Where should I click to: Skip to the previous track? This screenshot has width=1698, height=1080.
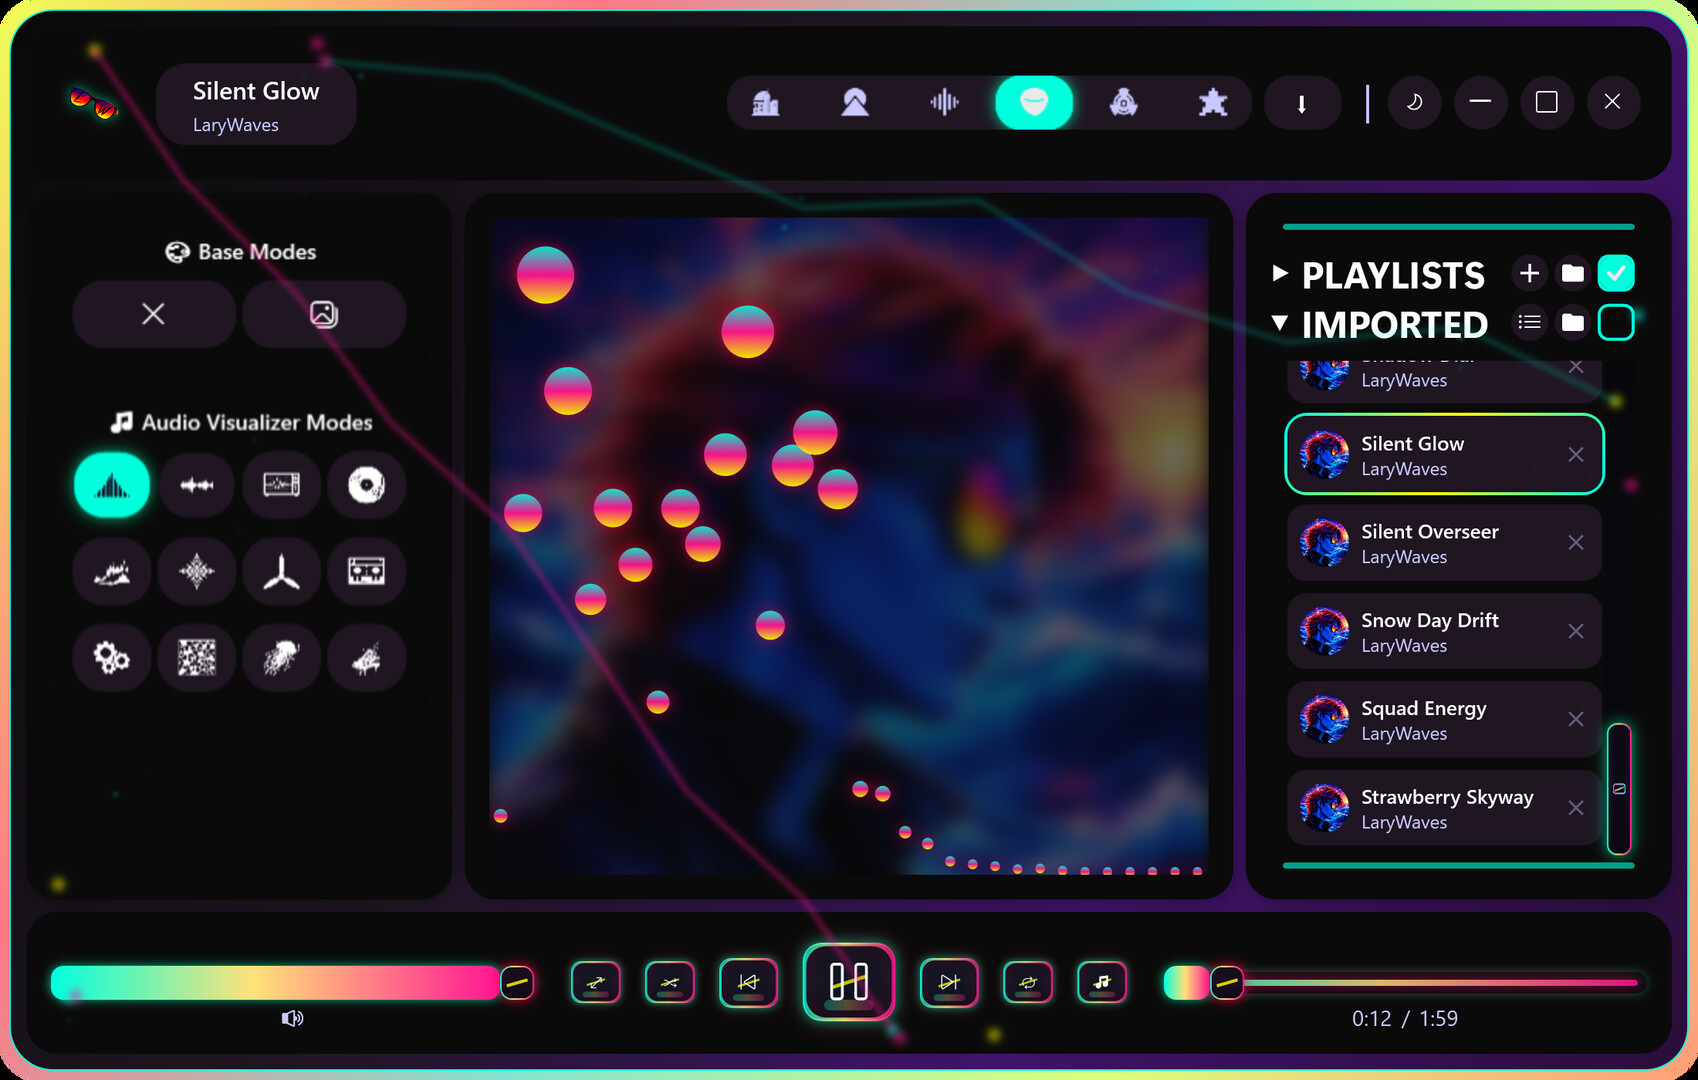(x=748, y=982)
